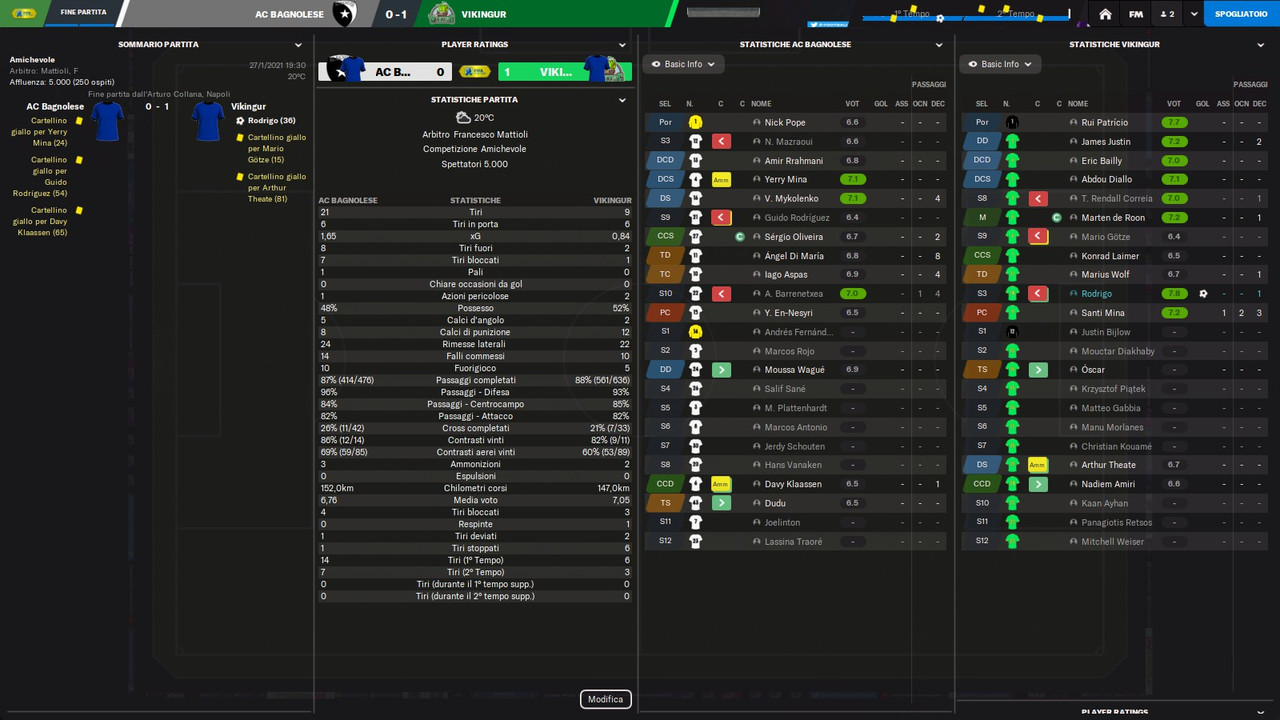Click the Passaggi completati statistic label
This screenshot has width=1280, height=720.
point(475,381)
